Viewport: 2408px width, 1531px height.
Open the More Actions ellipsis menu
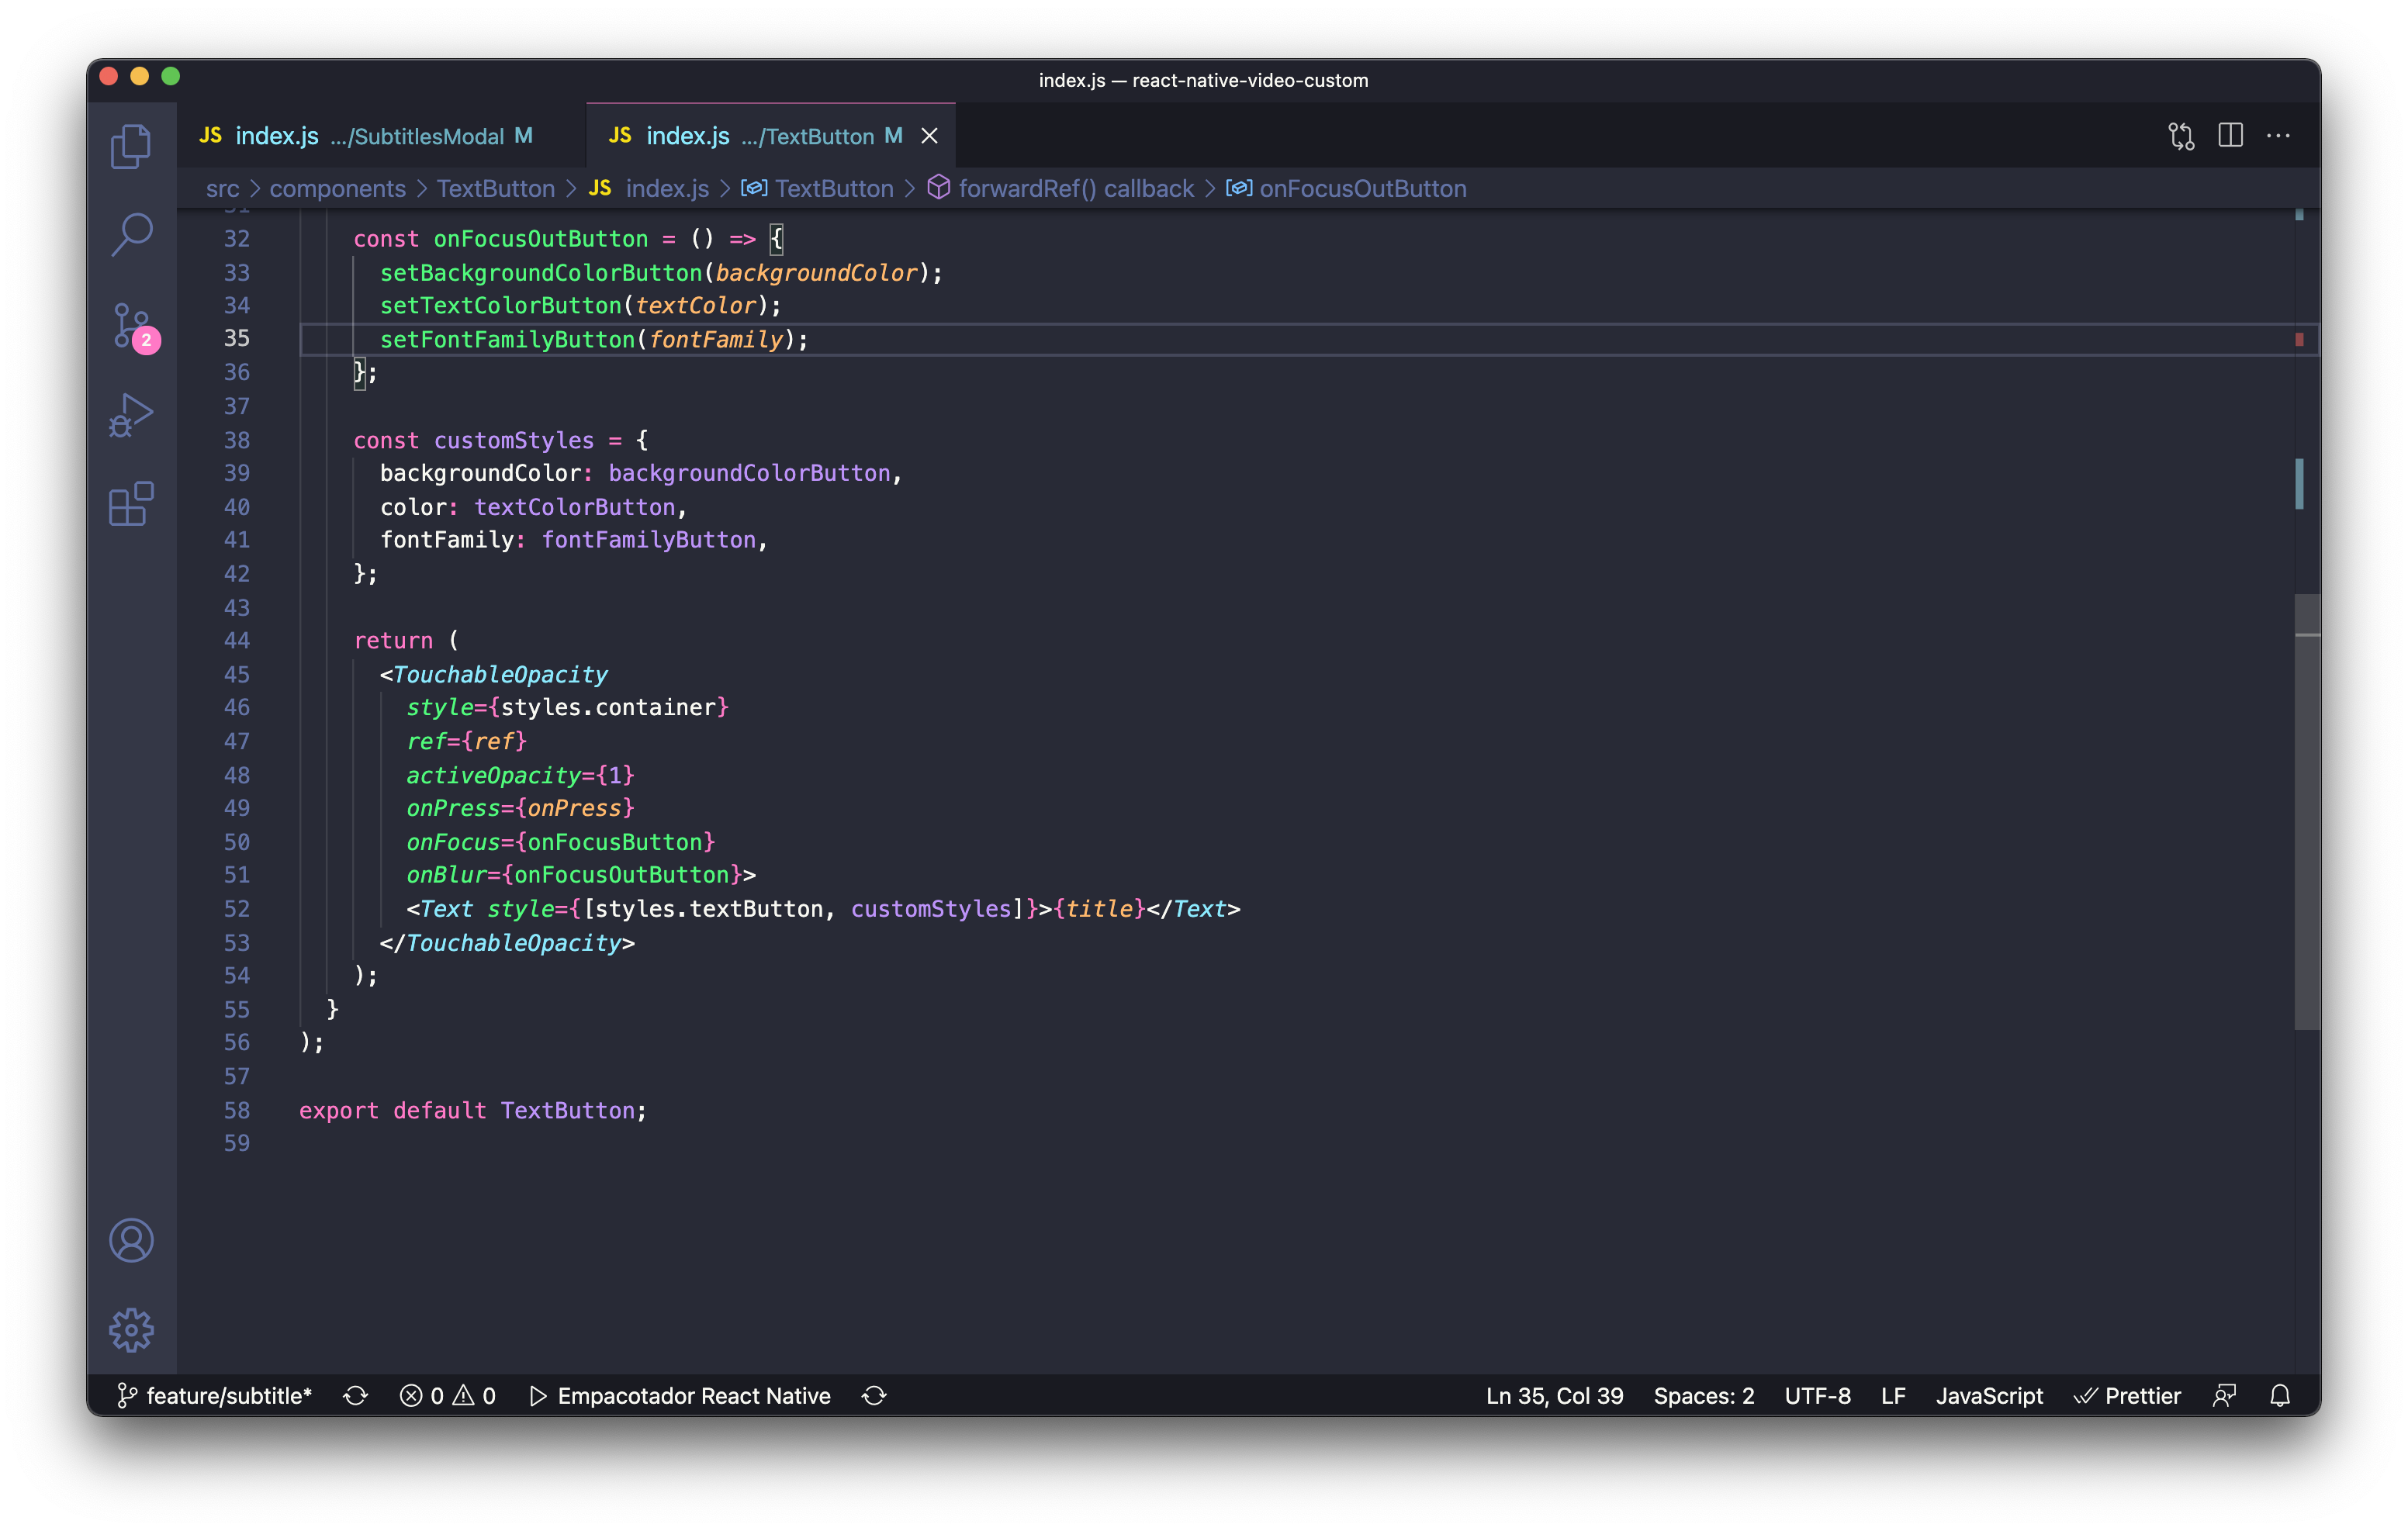(2279, 135)
